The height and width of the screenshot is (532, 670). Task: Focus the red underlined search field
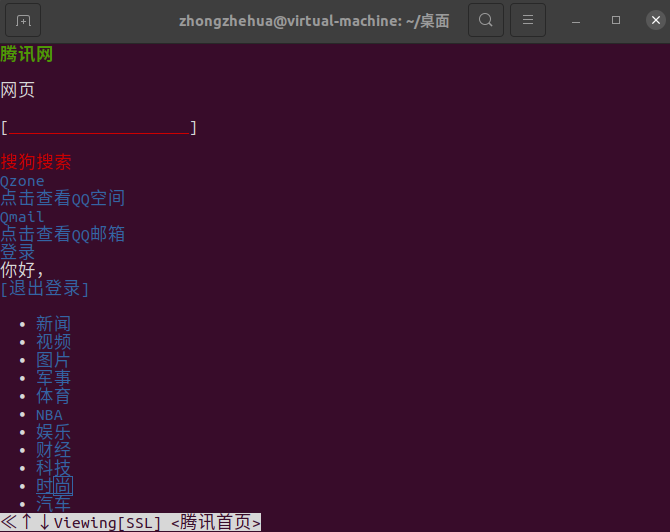click(99, 128)
